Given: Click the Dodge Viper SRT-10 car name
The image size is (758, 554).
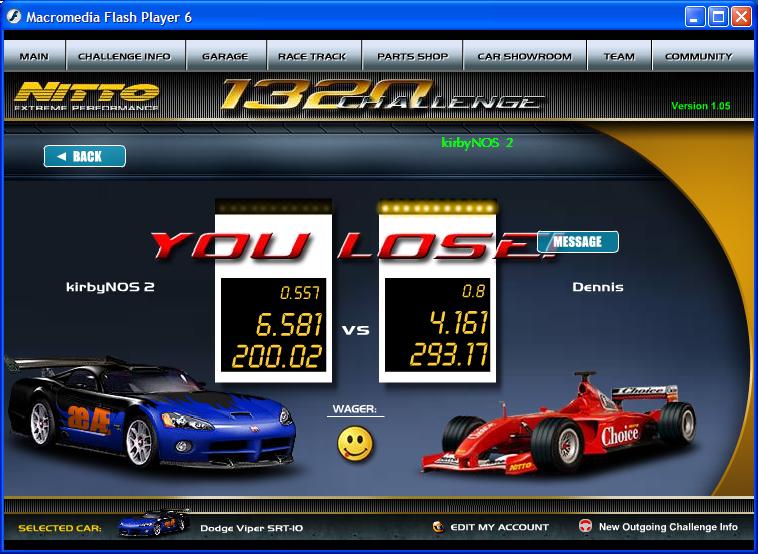Looking at the screenshot, I should click(x=251, y=528).
